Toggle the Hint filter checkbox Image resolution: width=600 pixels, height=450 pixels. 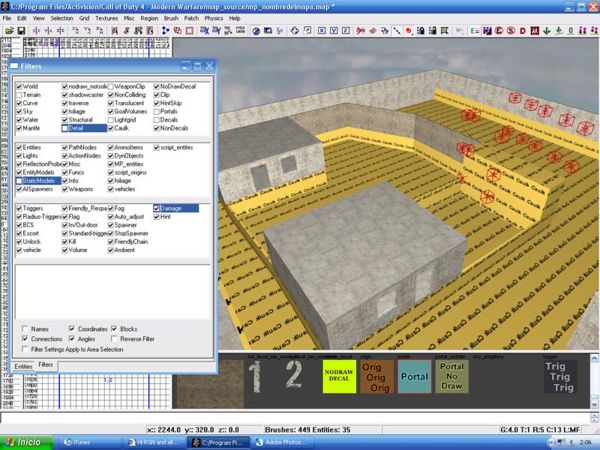[157, 217]
